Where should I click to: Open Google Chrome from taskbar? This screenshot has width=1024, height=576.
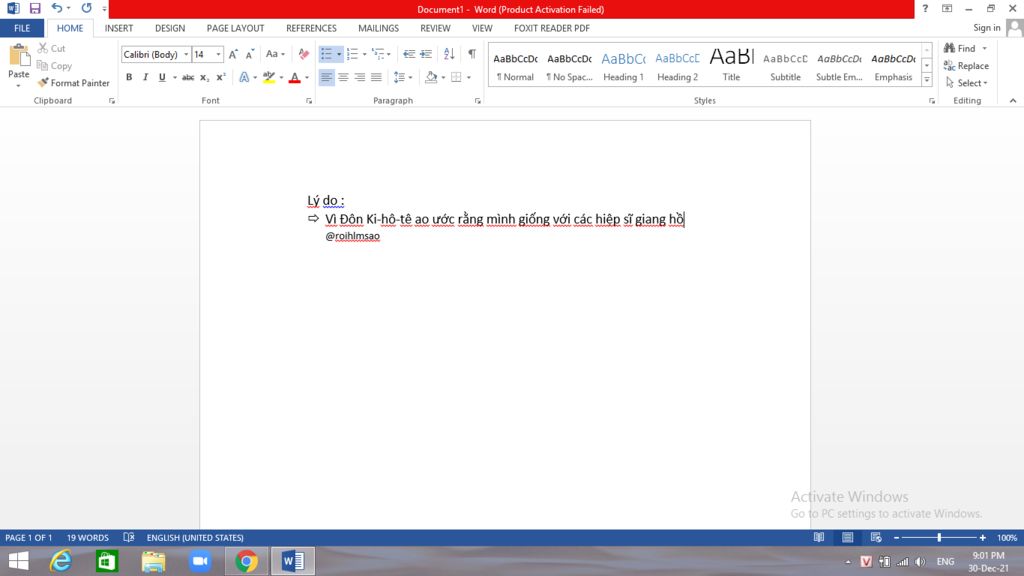point(246,561)
